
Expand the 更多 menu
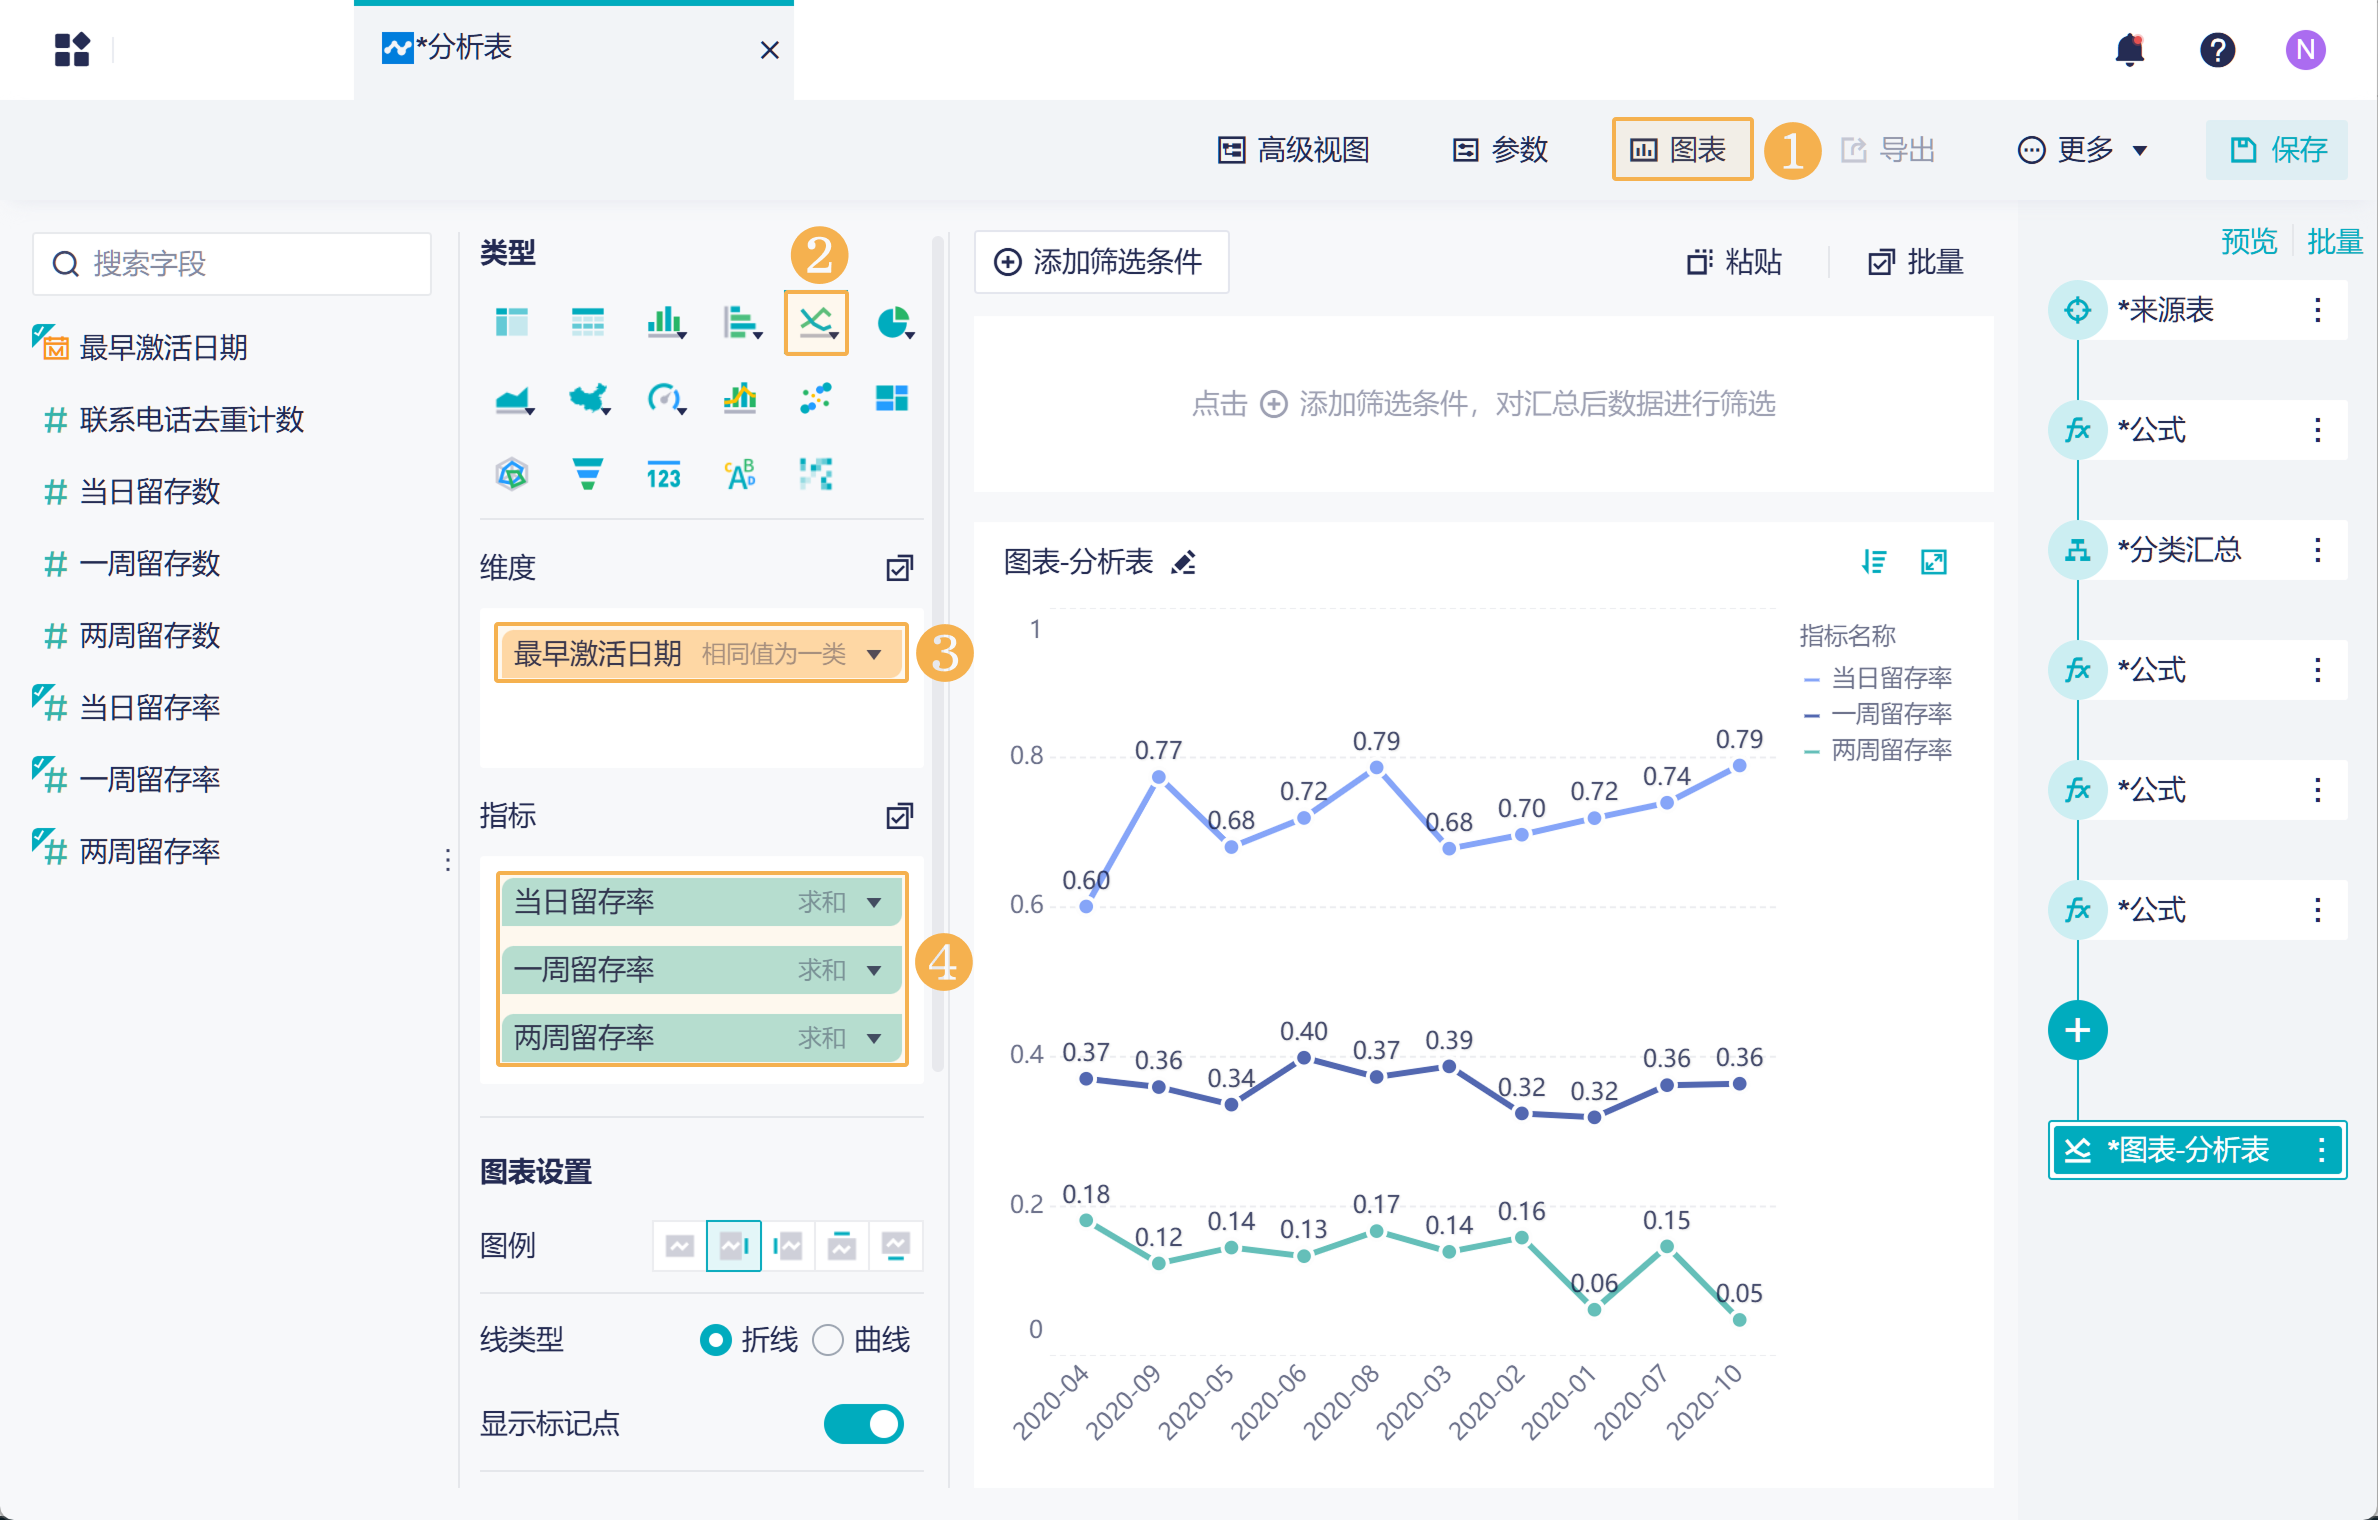[x=2083, y=150]
